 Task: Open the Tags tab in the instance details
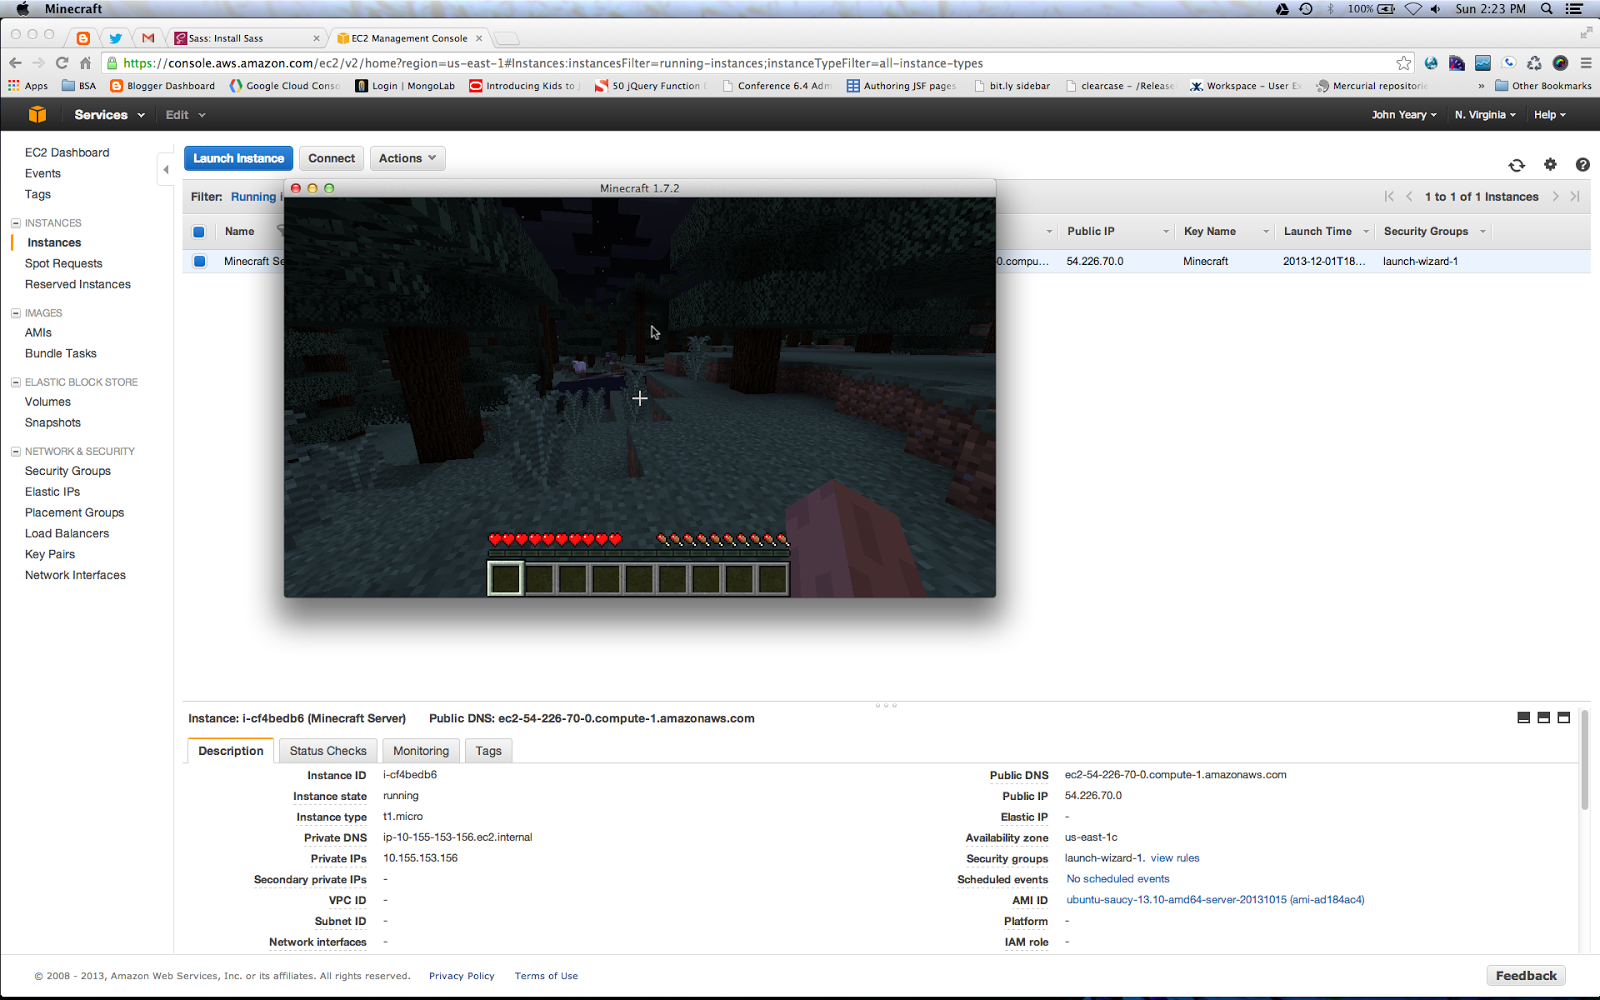point(489,751)
